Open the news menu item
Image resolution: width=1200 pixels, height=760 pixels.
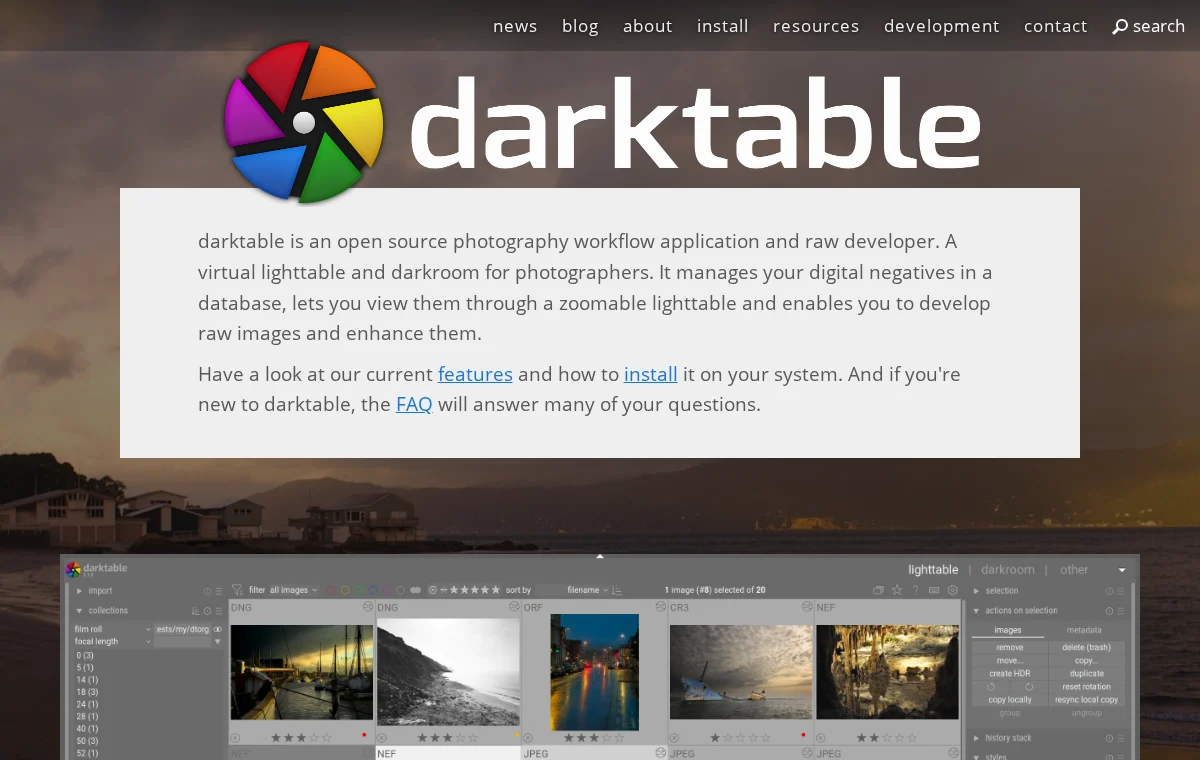515,26
